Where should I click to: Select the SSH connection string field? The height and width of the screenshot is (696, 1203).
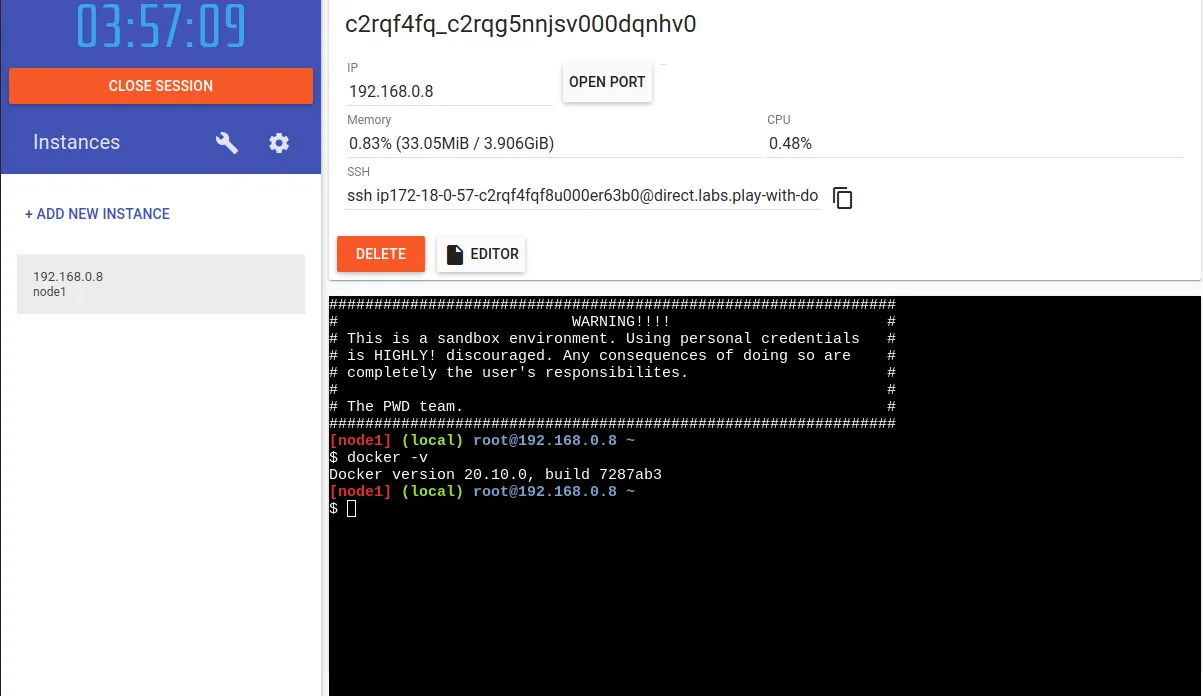580,195
